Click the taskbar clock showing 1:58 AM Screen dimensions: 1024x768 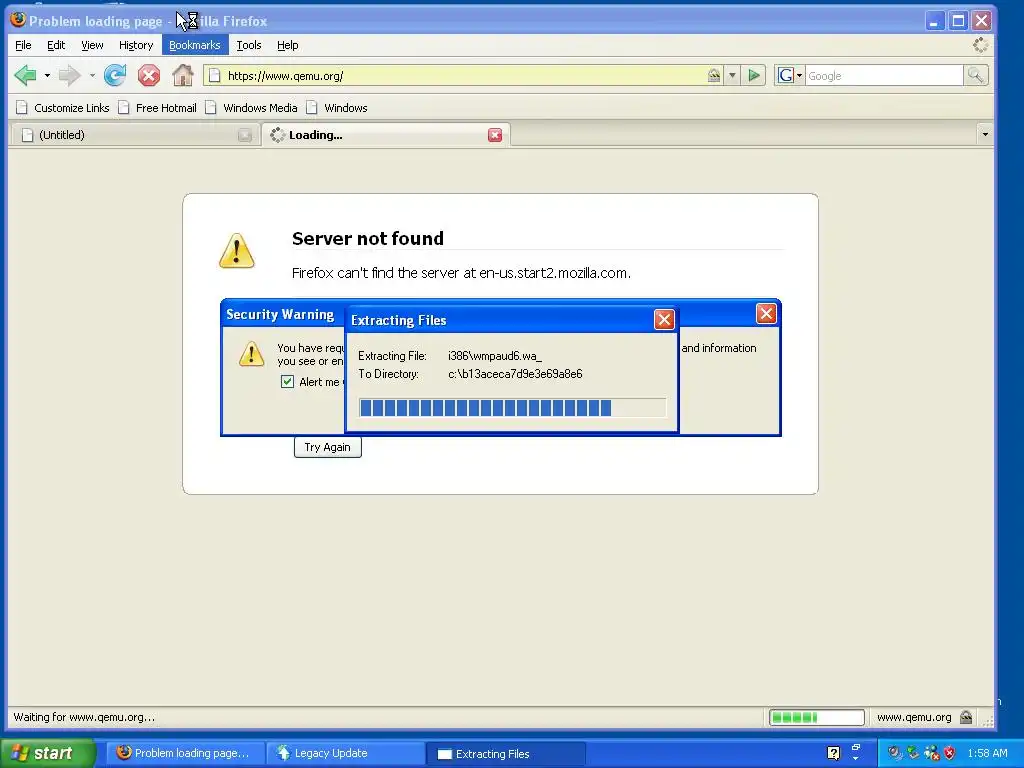tap(987, 753)
